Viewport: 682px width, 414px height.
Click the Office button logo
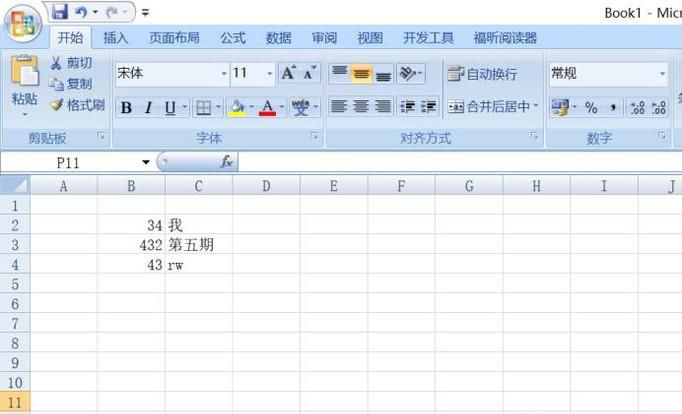(x=24, y=23)
